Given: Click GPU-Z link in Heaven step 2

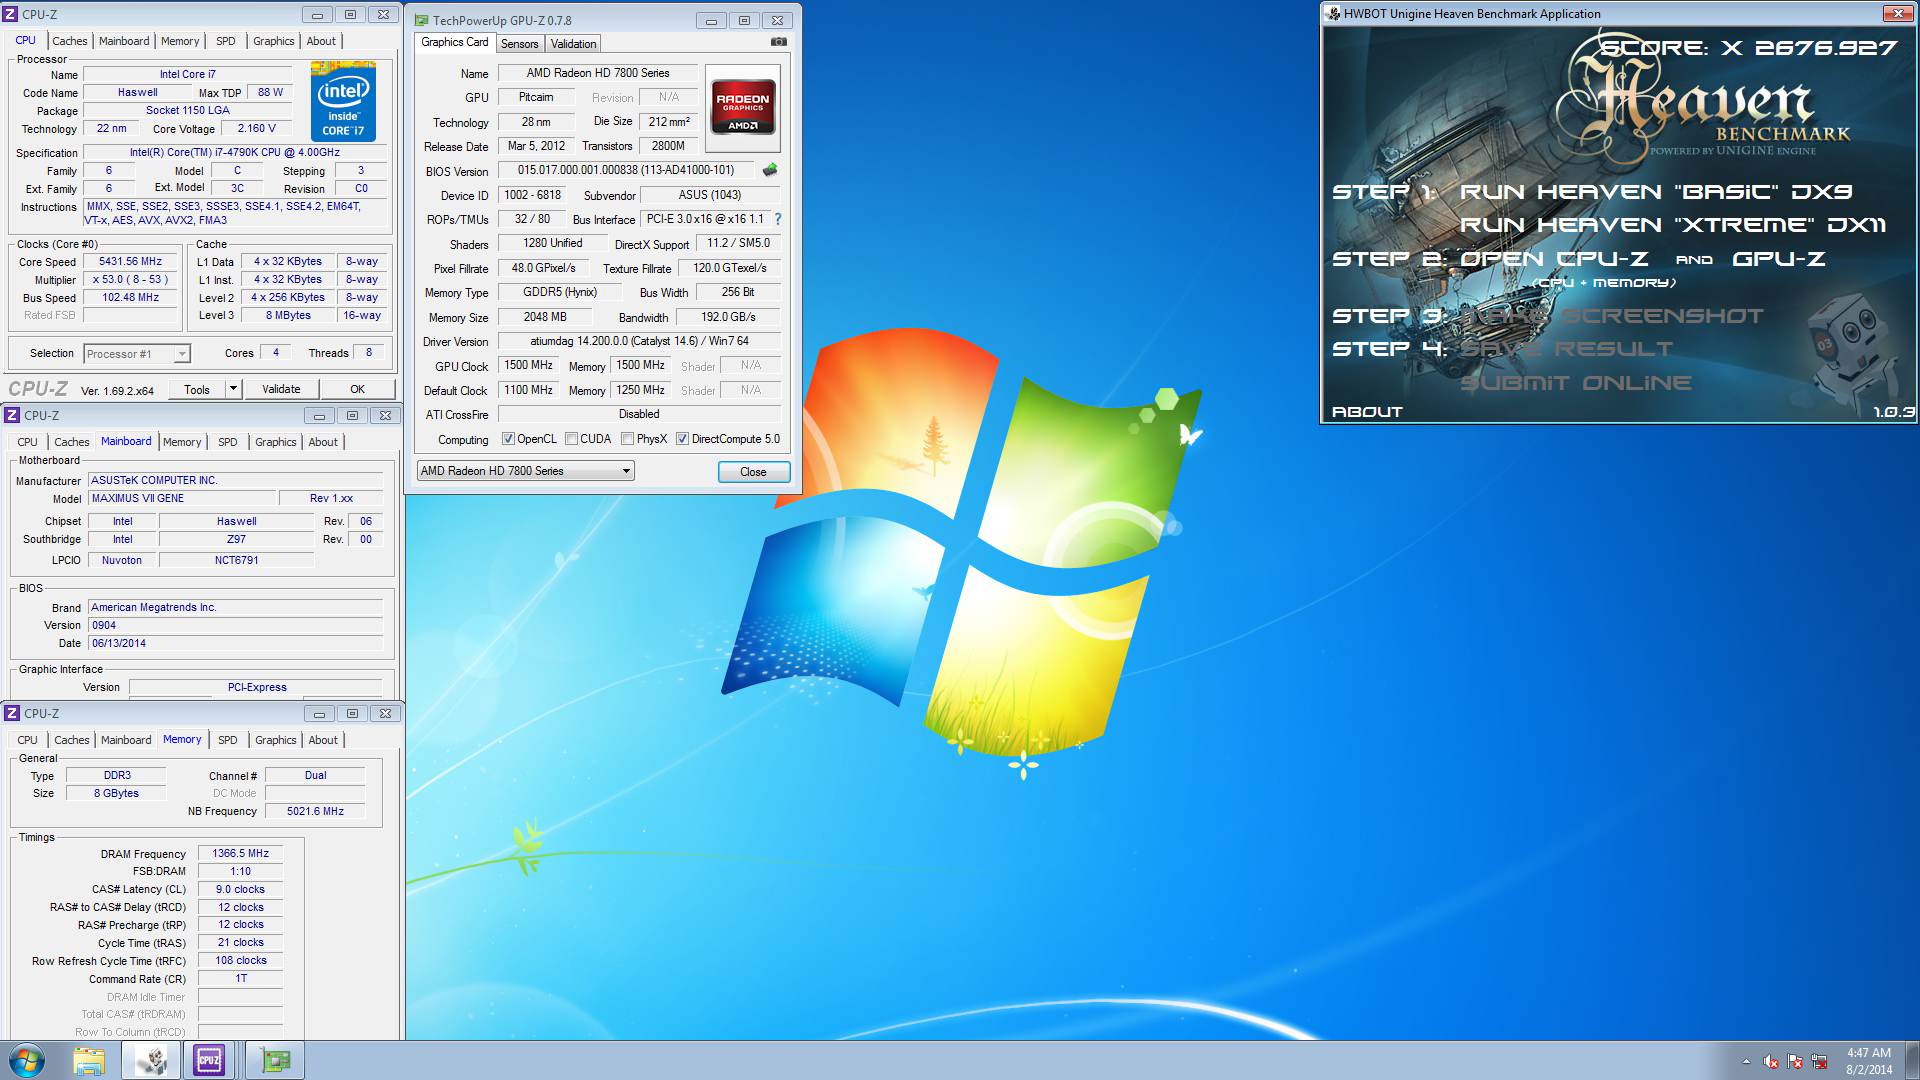Looking at the screenshot, I should (1779, 259).
